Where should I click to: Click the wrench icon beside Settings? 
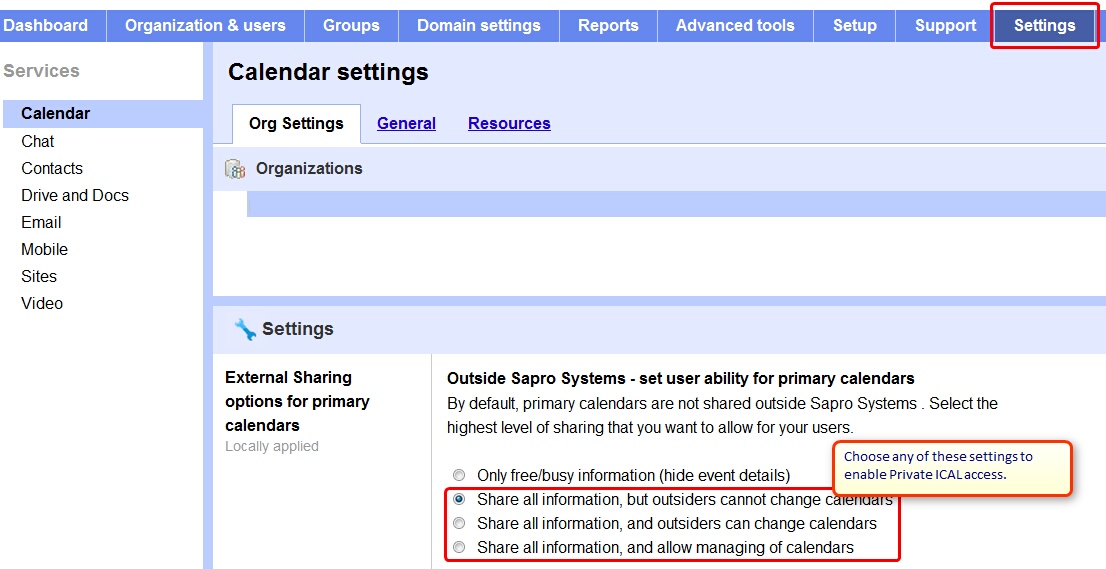[x=245, y=329]
